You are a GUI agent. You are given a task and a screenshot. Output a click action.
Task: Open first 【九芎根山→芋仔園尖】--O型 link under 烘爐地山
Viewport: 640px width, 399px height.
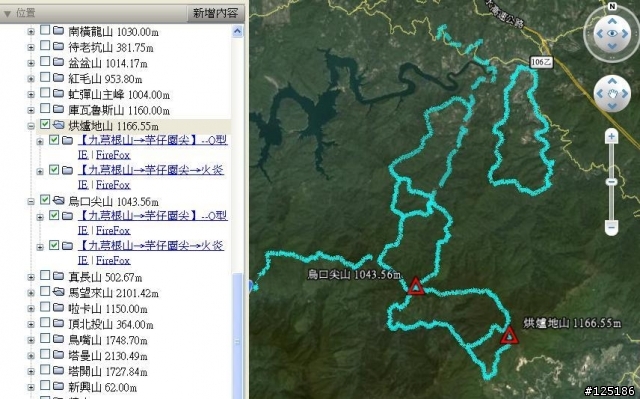153,140
